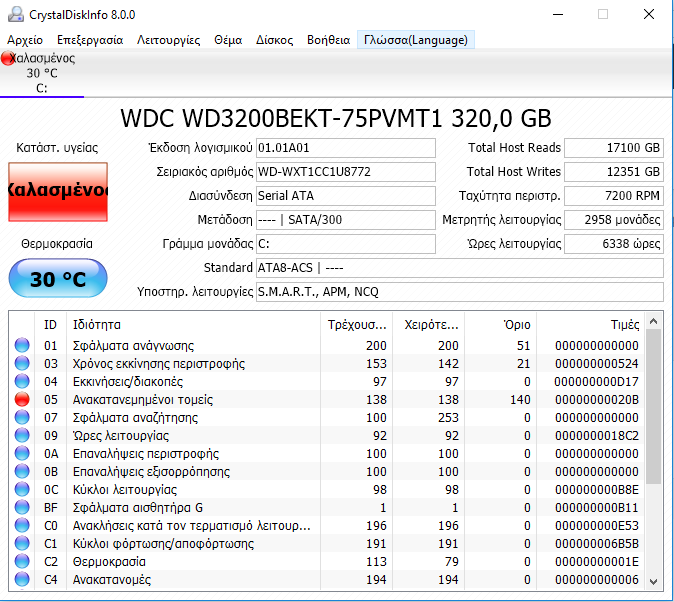Image resolution: width=674 pixels, height=602 pixels.
Task: Select the Ώρες λειτουργίας attribute row 09
Action: click(327, 436)
